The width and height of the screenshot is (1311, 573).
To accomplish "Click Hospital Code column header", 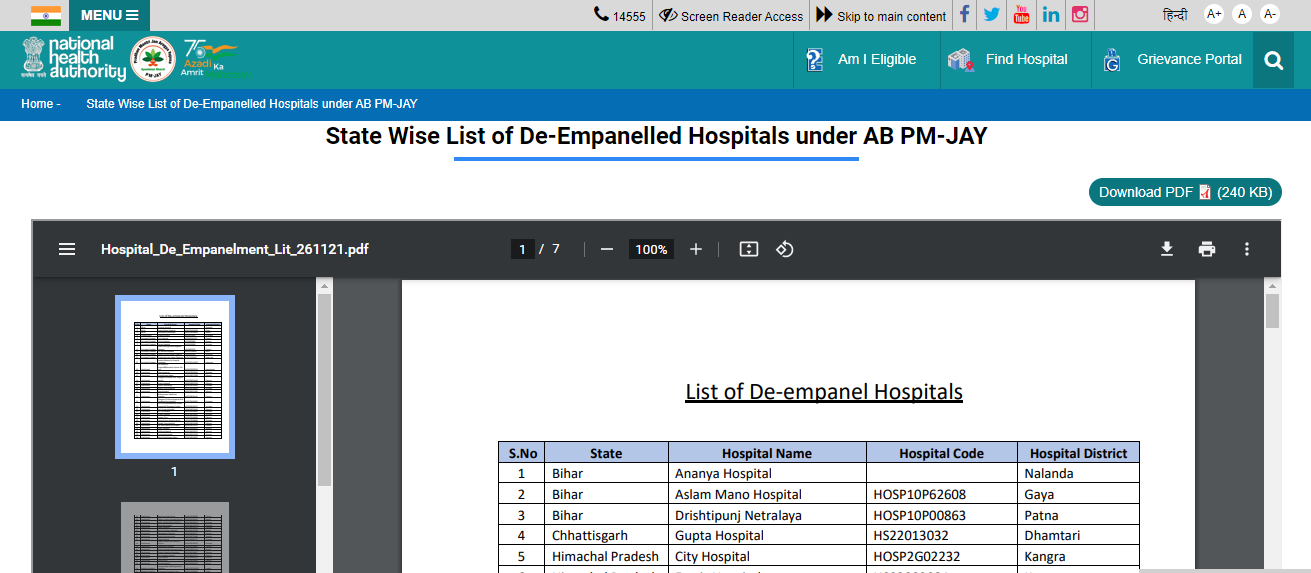I will click(941, 453).
